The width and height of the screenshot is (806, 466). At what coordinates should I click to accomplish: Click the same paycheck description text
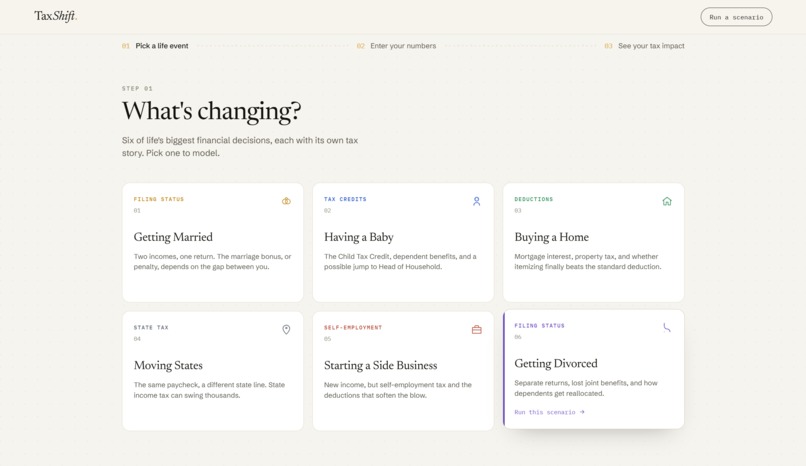[x=209, y=390]
